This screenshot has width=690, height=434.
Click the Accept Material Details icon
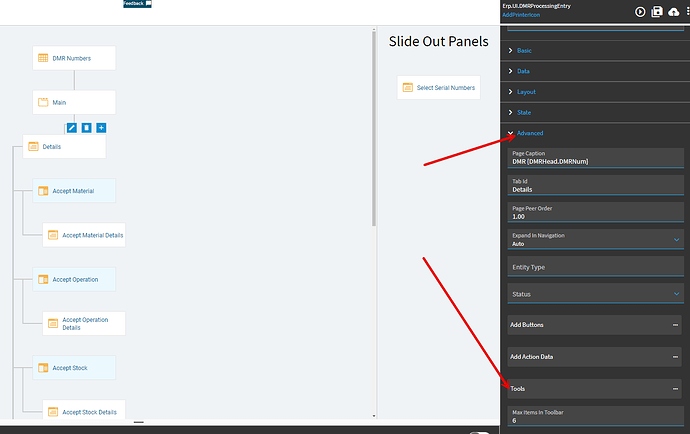53,235
